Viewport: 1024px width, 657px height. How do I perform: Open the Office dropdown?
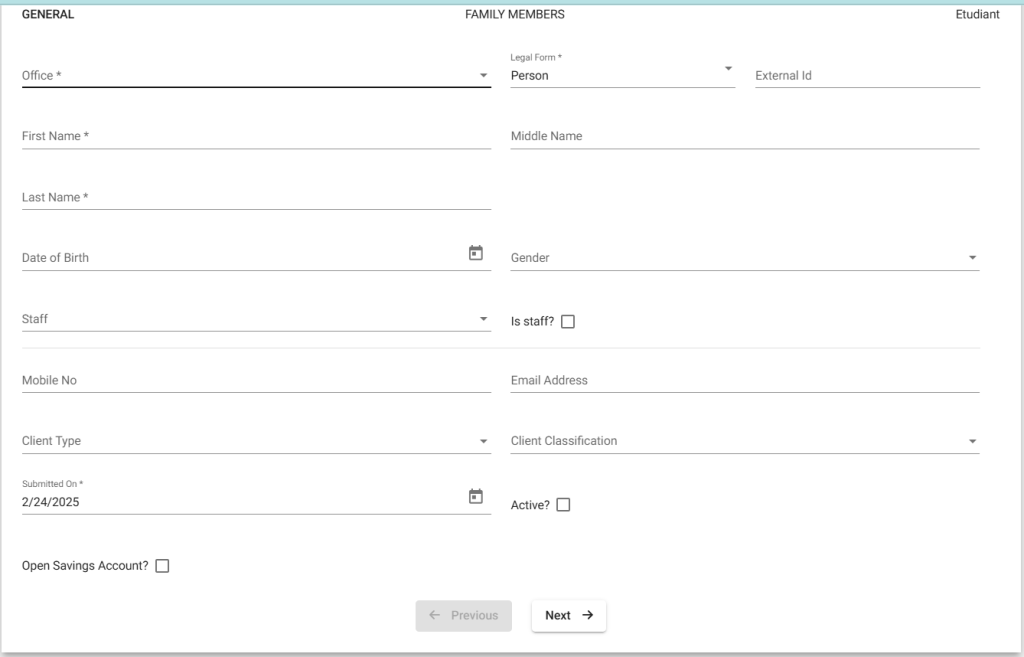click(484, 74)
